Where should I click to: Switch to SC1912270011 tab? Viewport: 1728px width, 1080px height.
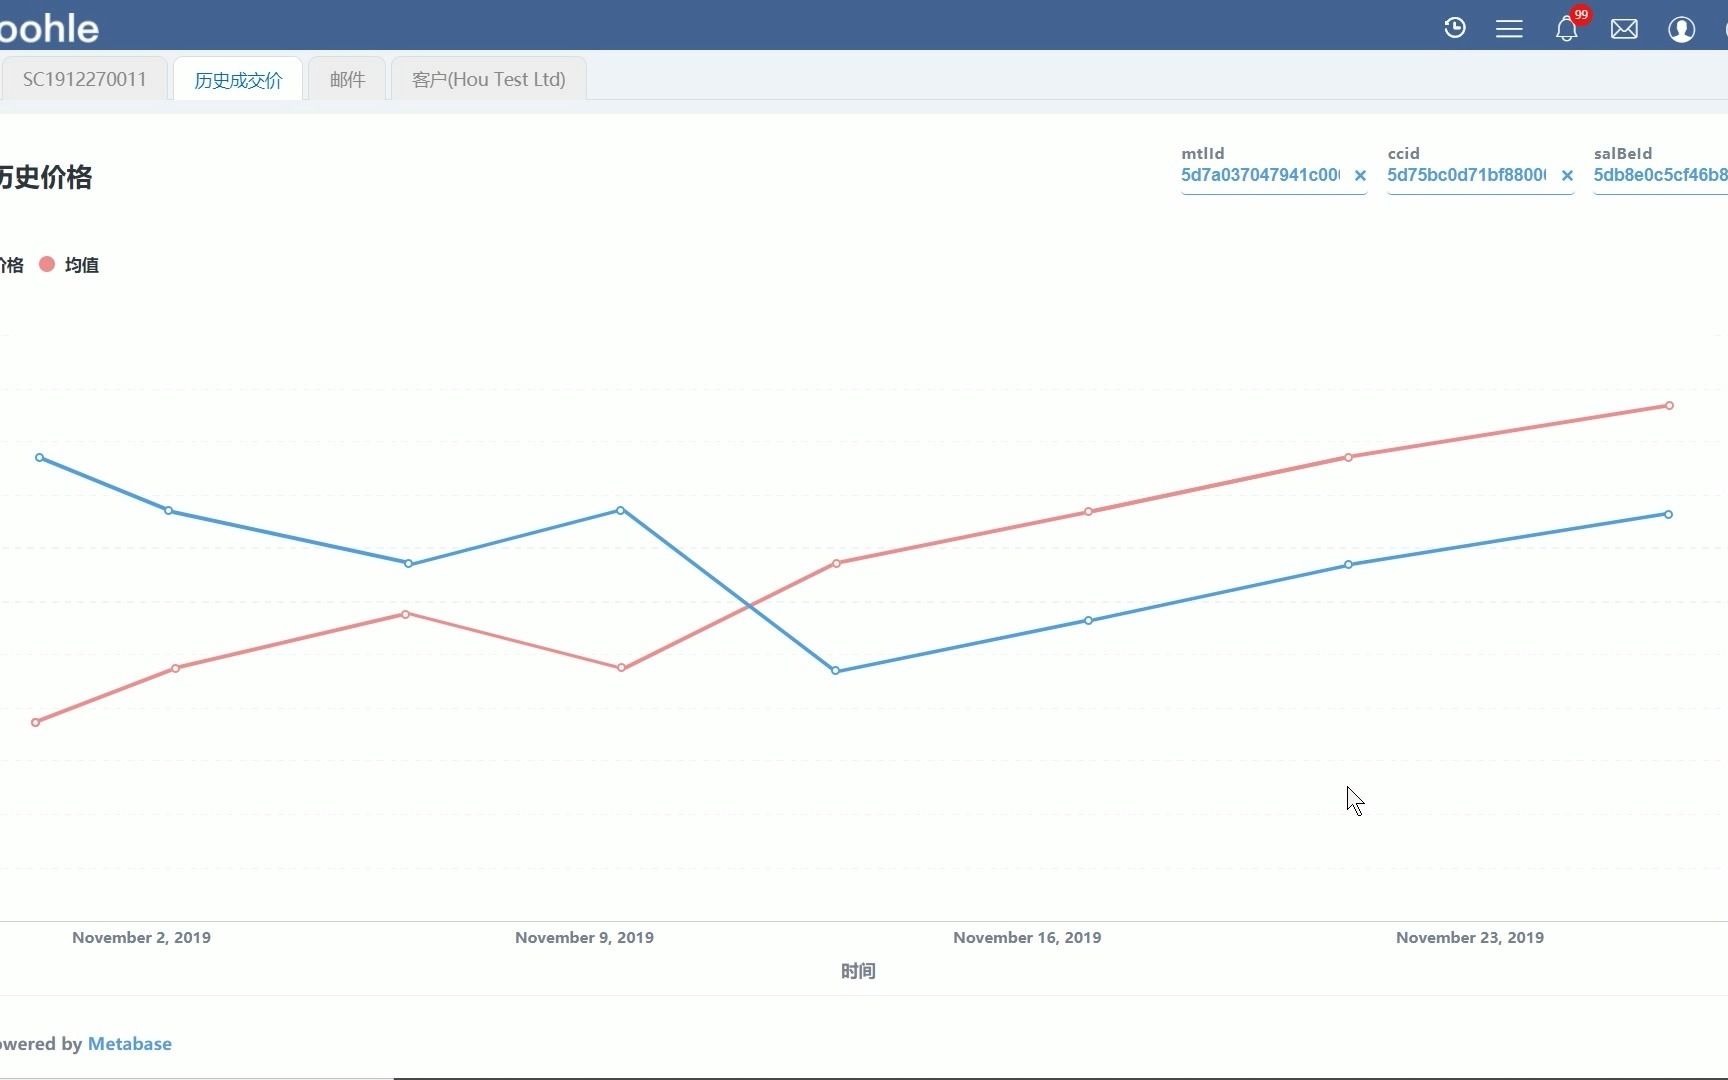[x=85, y=79]
